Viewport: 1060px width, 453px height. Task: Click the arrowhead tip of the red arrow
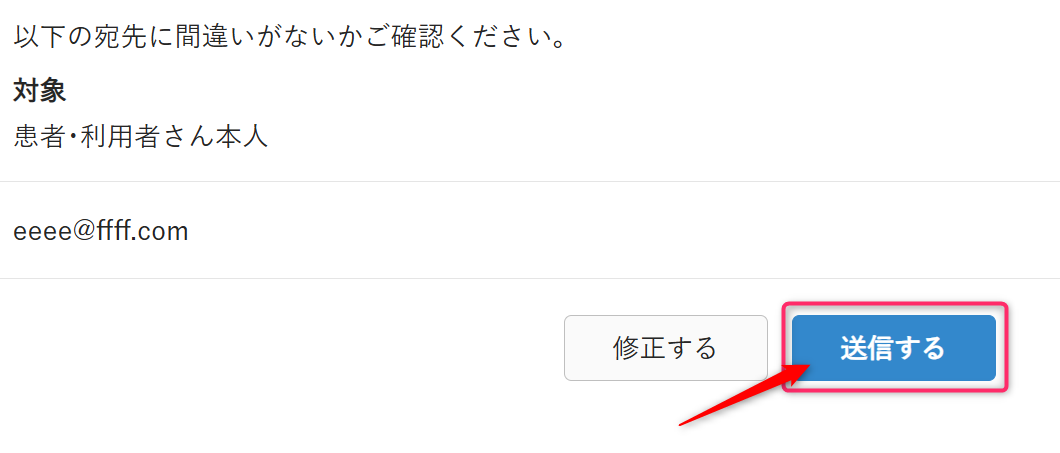[802, 366]
